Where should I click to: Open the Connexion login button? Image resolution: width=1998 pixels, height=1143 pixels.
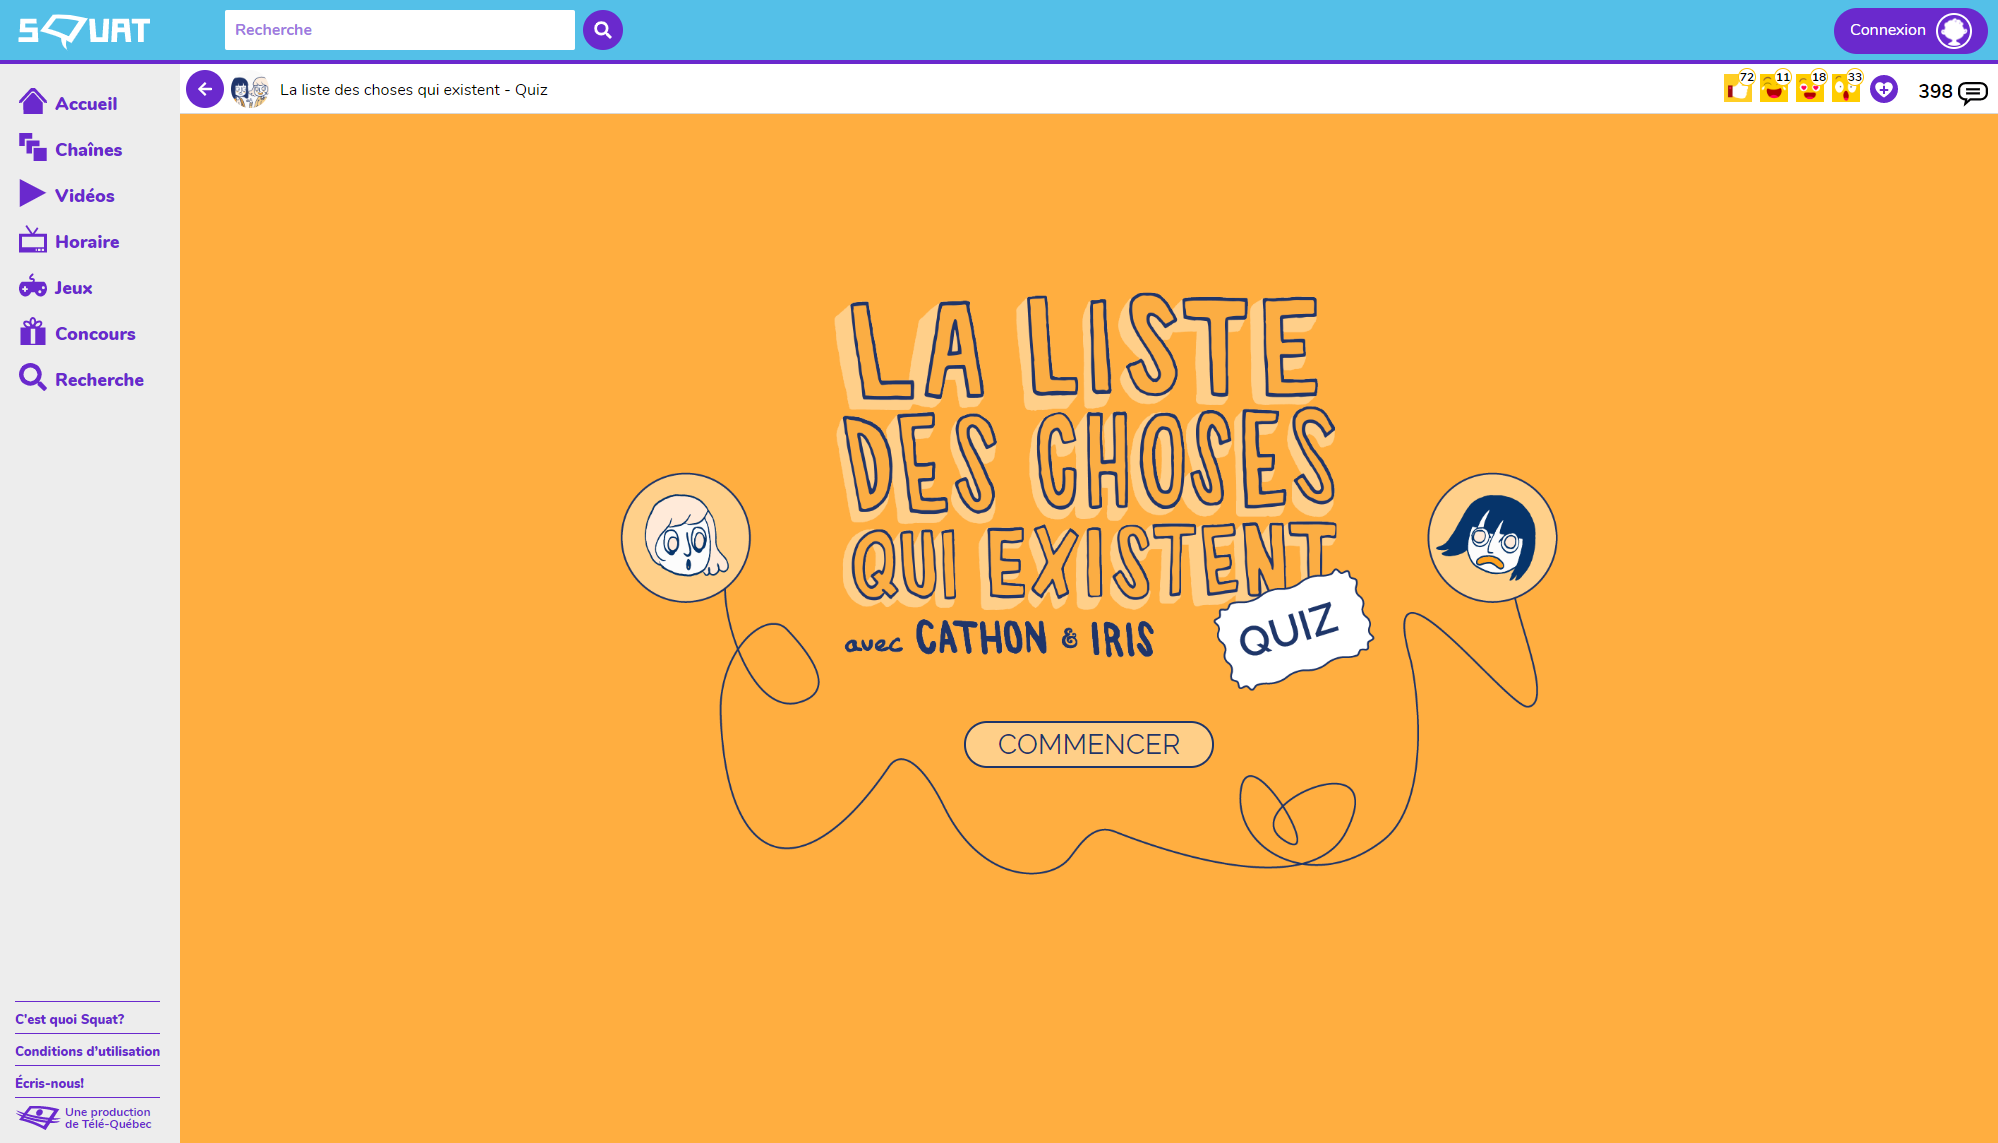1910,30
